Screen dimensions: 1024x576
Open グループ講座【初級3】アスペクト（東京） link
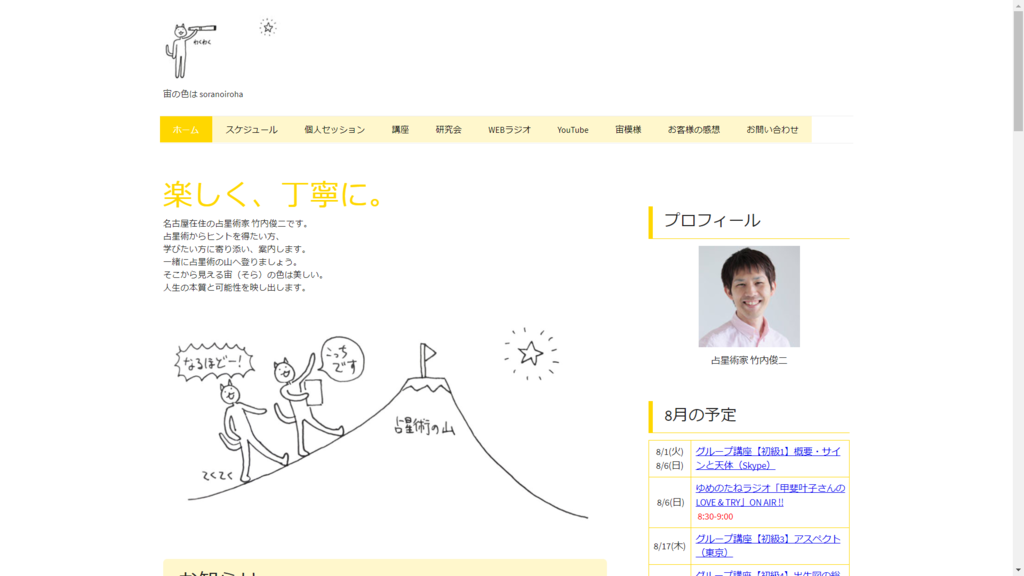768,545
